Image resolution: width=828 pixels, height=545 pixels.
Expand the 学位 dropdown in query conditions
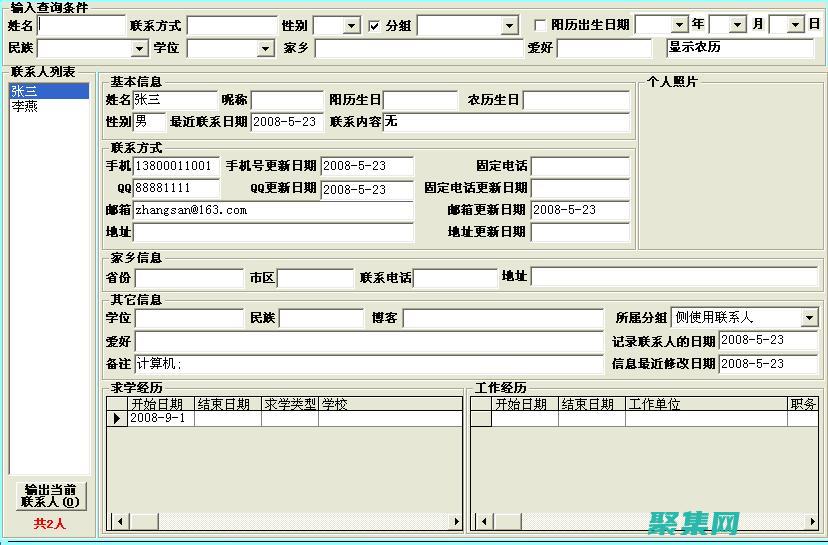point(265,48)
